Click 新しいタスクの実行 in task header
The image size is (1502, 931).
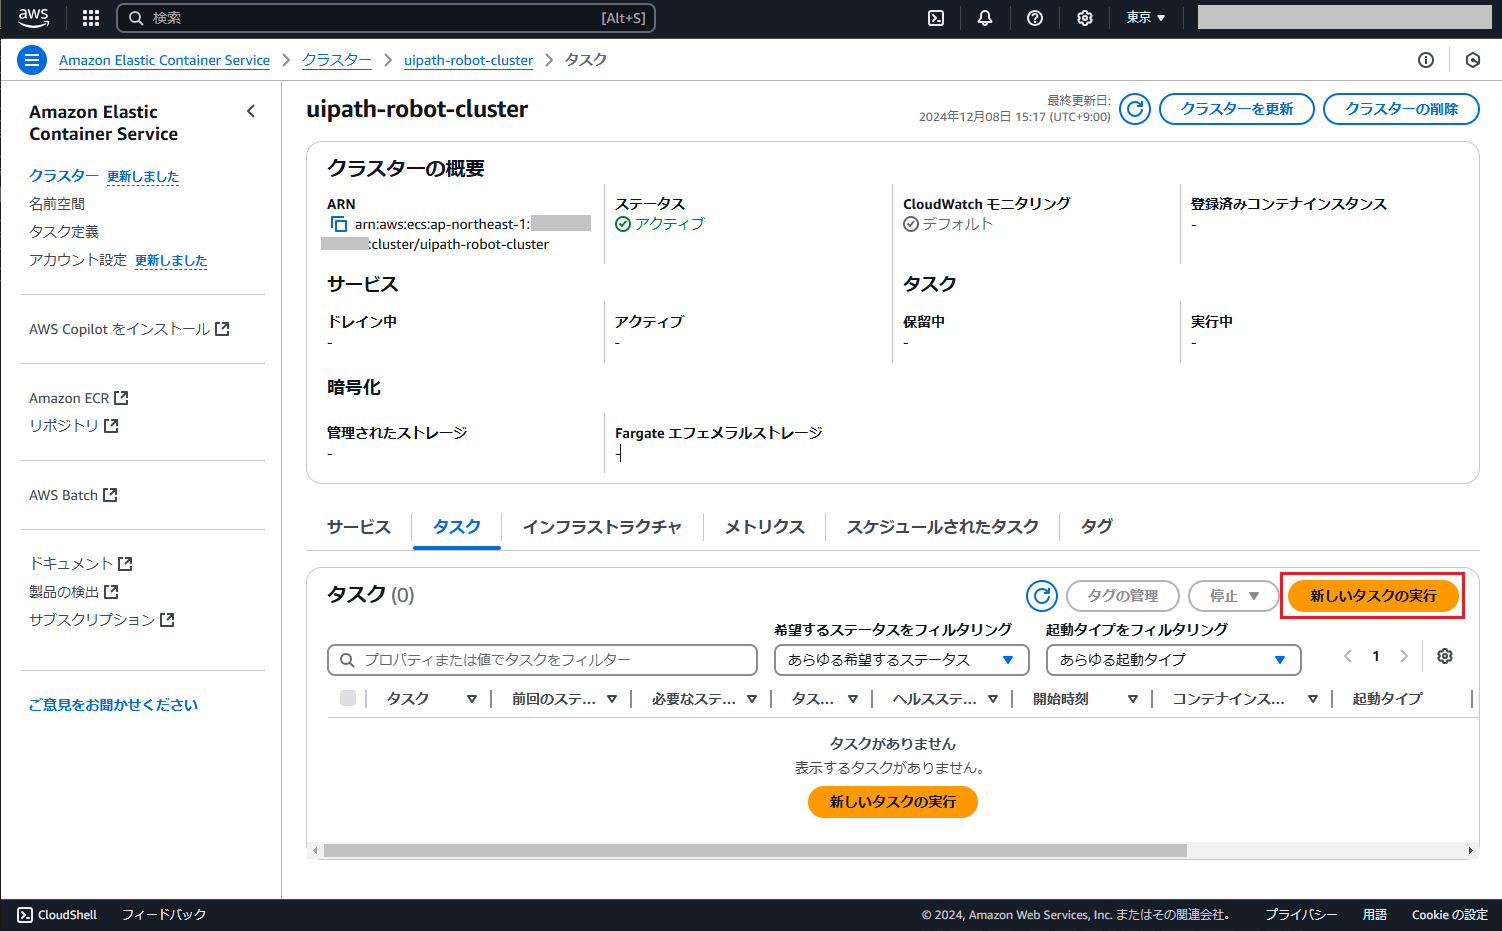[x=1373, y=596]
